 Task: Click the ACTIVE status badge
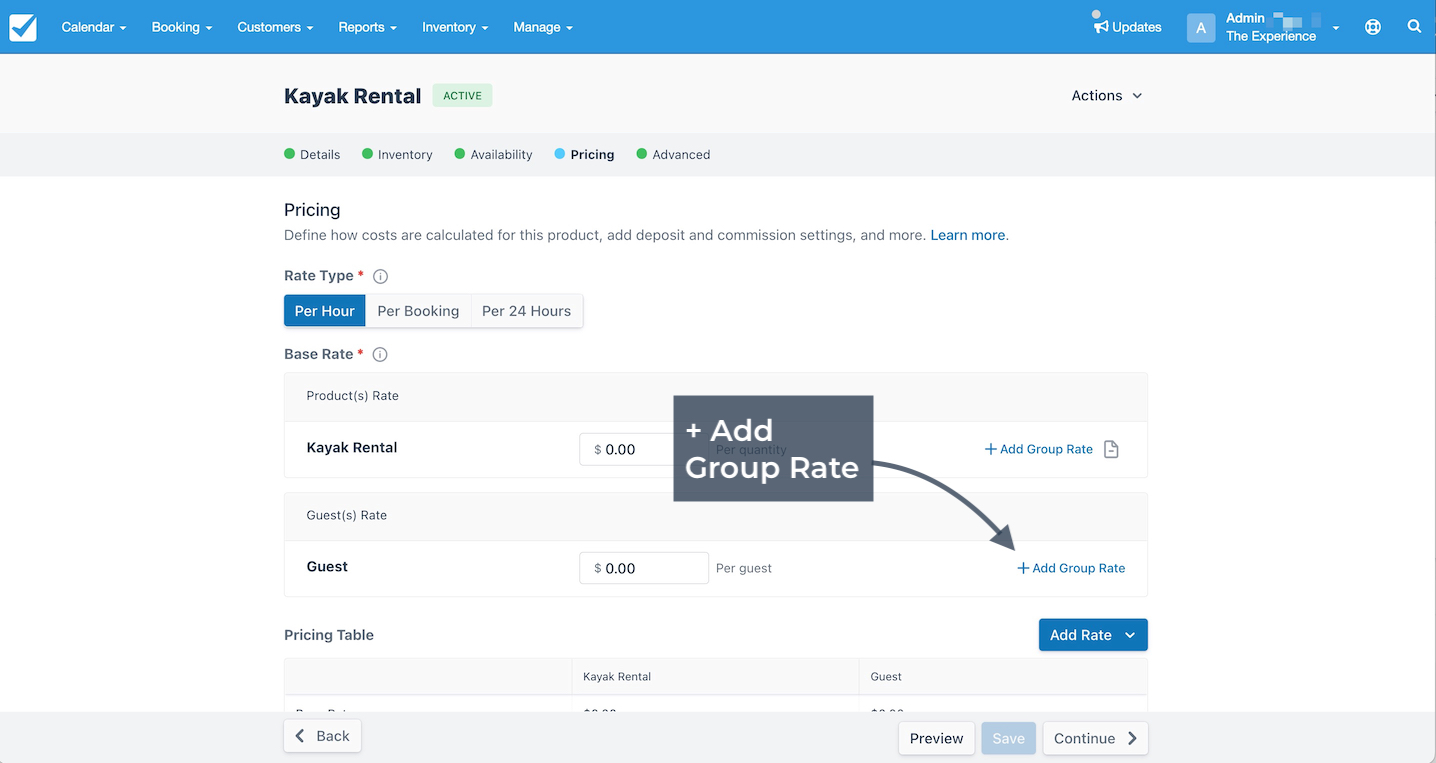[462, 96]
